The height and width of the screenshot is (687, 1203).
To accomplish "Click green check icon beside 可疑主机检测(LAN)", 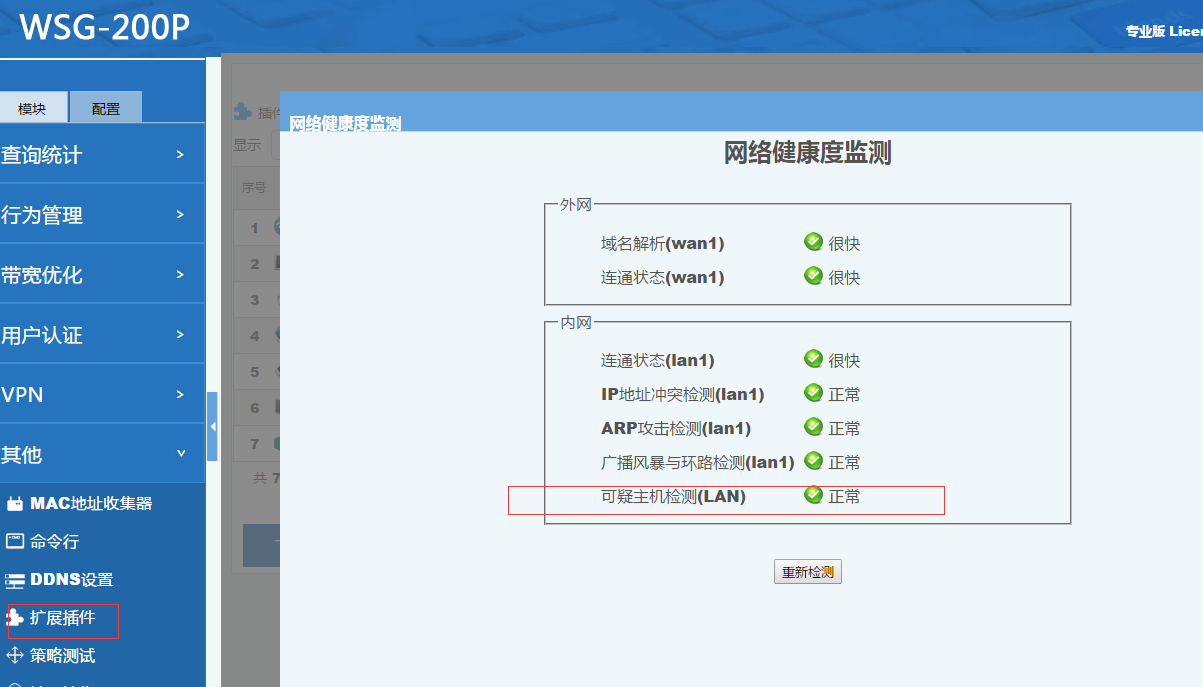I will point(813,495).
